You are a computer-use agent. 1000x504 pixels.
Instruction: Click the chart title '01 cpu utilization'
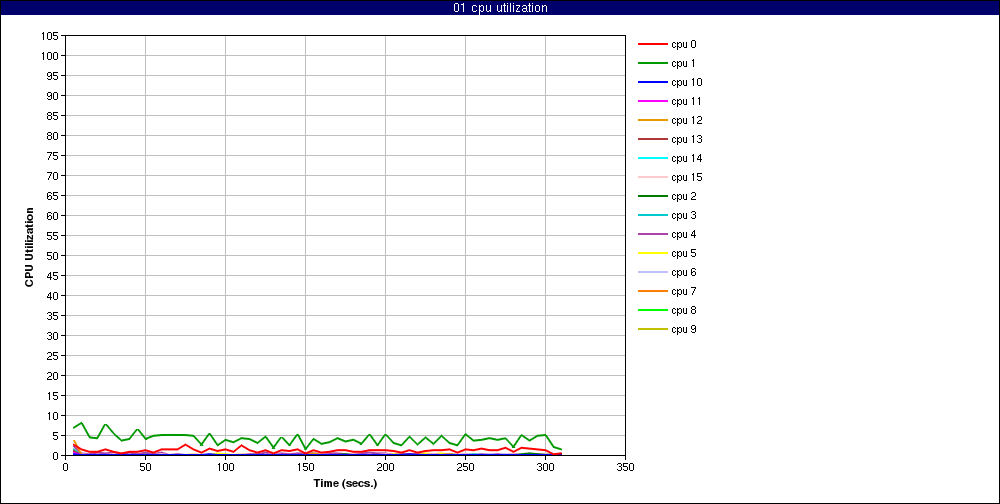coord(500,8)
